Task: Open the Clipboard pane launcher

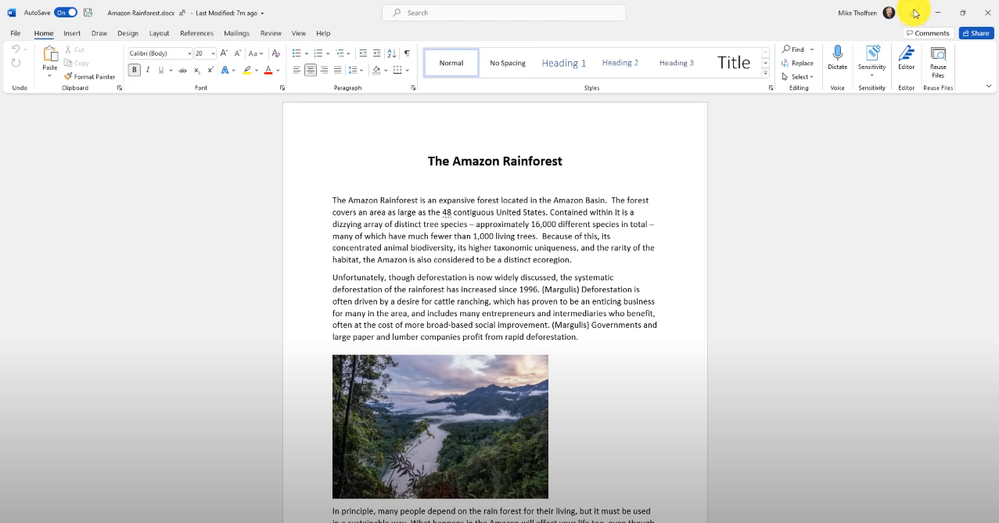Action: (x=119, y=88)
